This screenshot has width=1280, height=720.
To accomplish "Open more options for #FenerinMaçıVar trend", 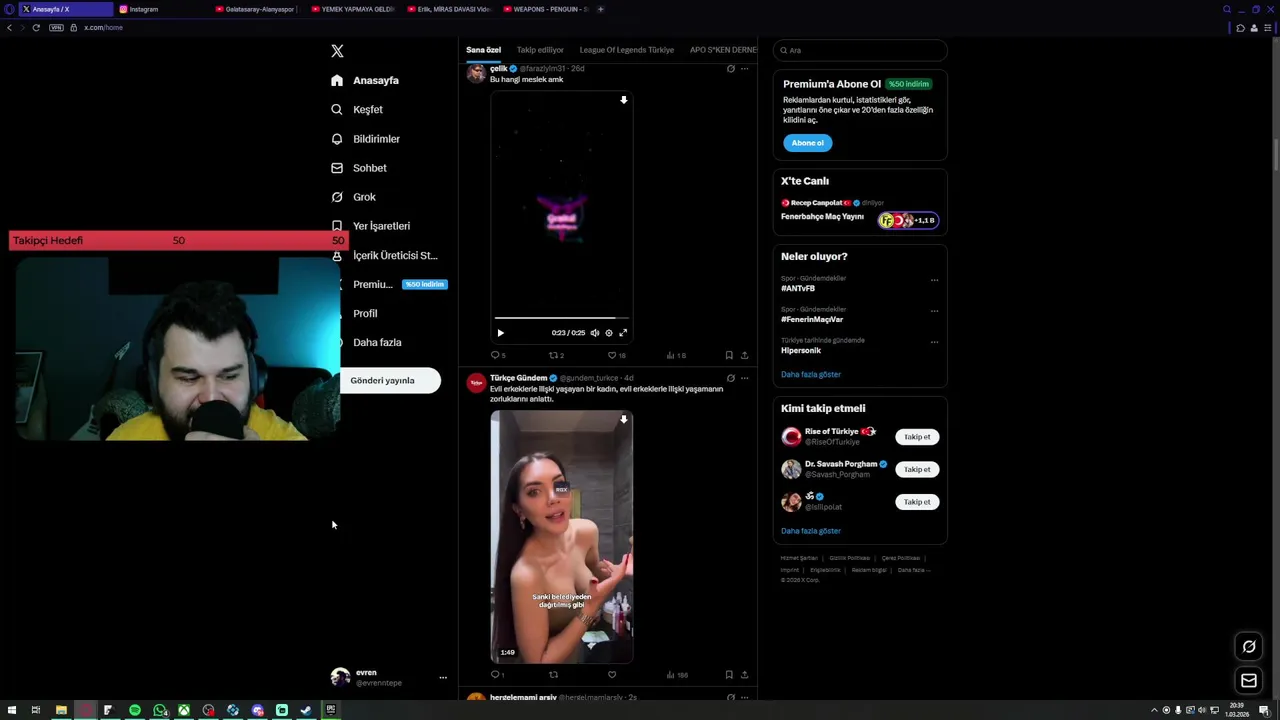I will point(934,311).
